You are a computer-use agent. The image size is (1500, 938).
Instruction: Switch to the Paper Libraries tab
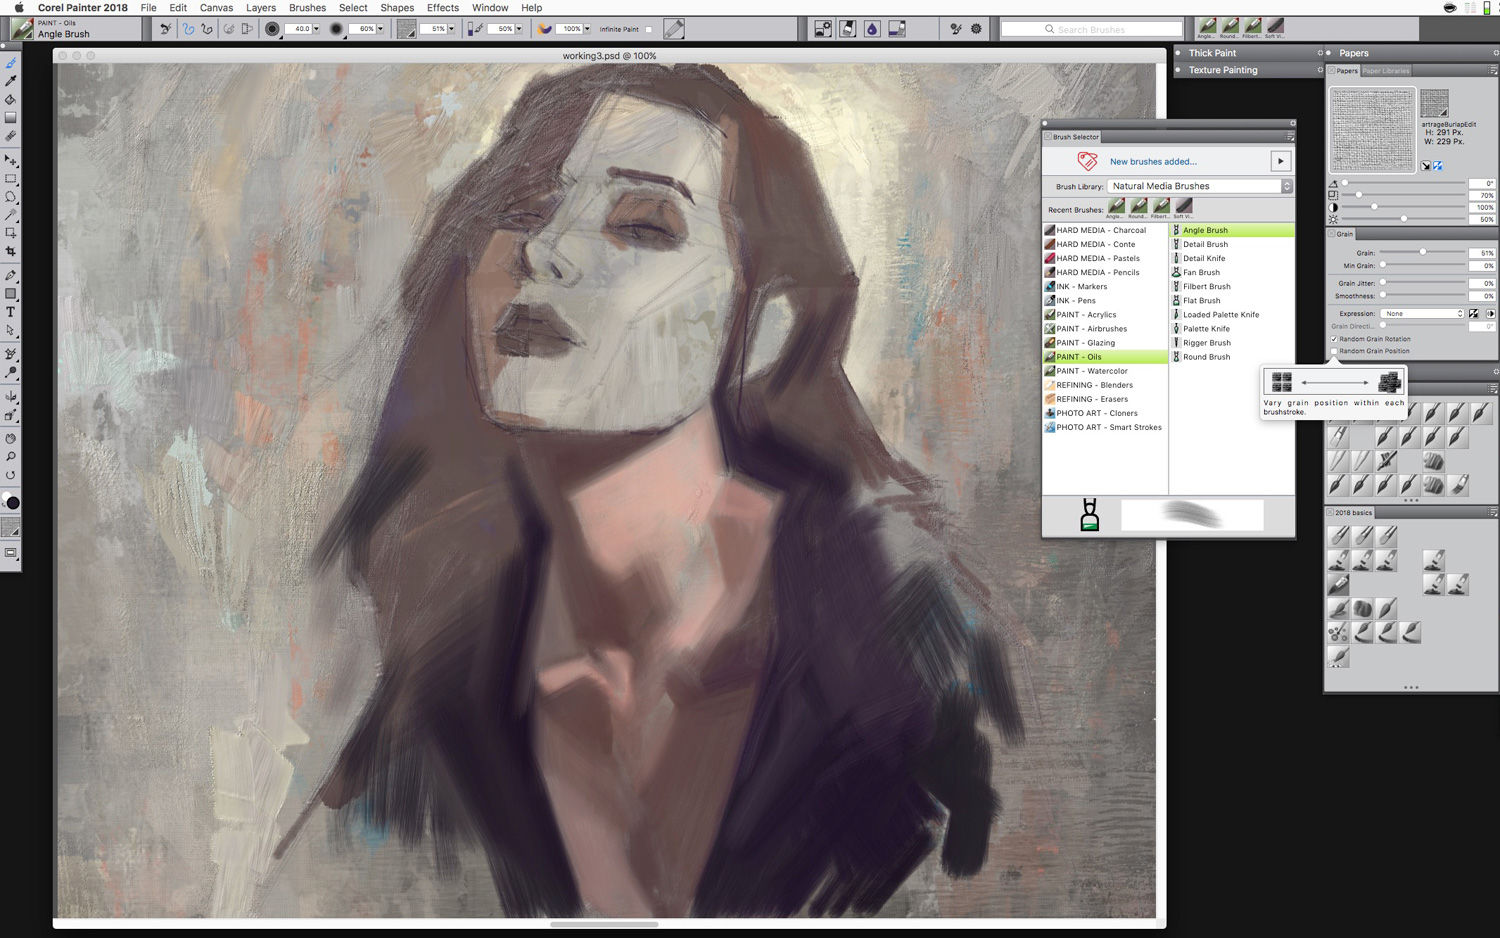(x=1386, y=71)
